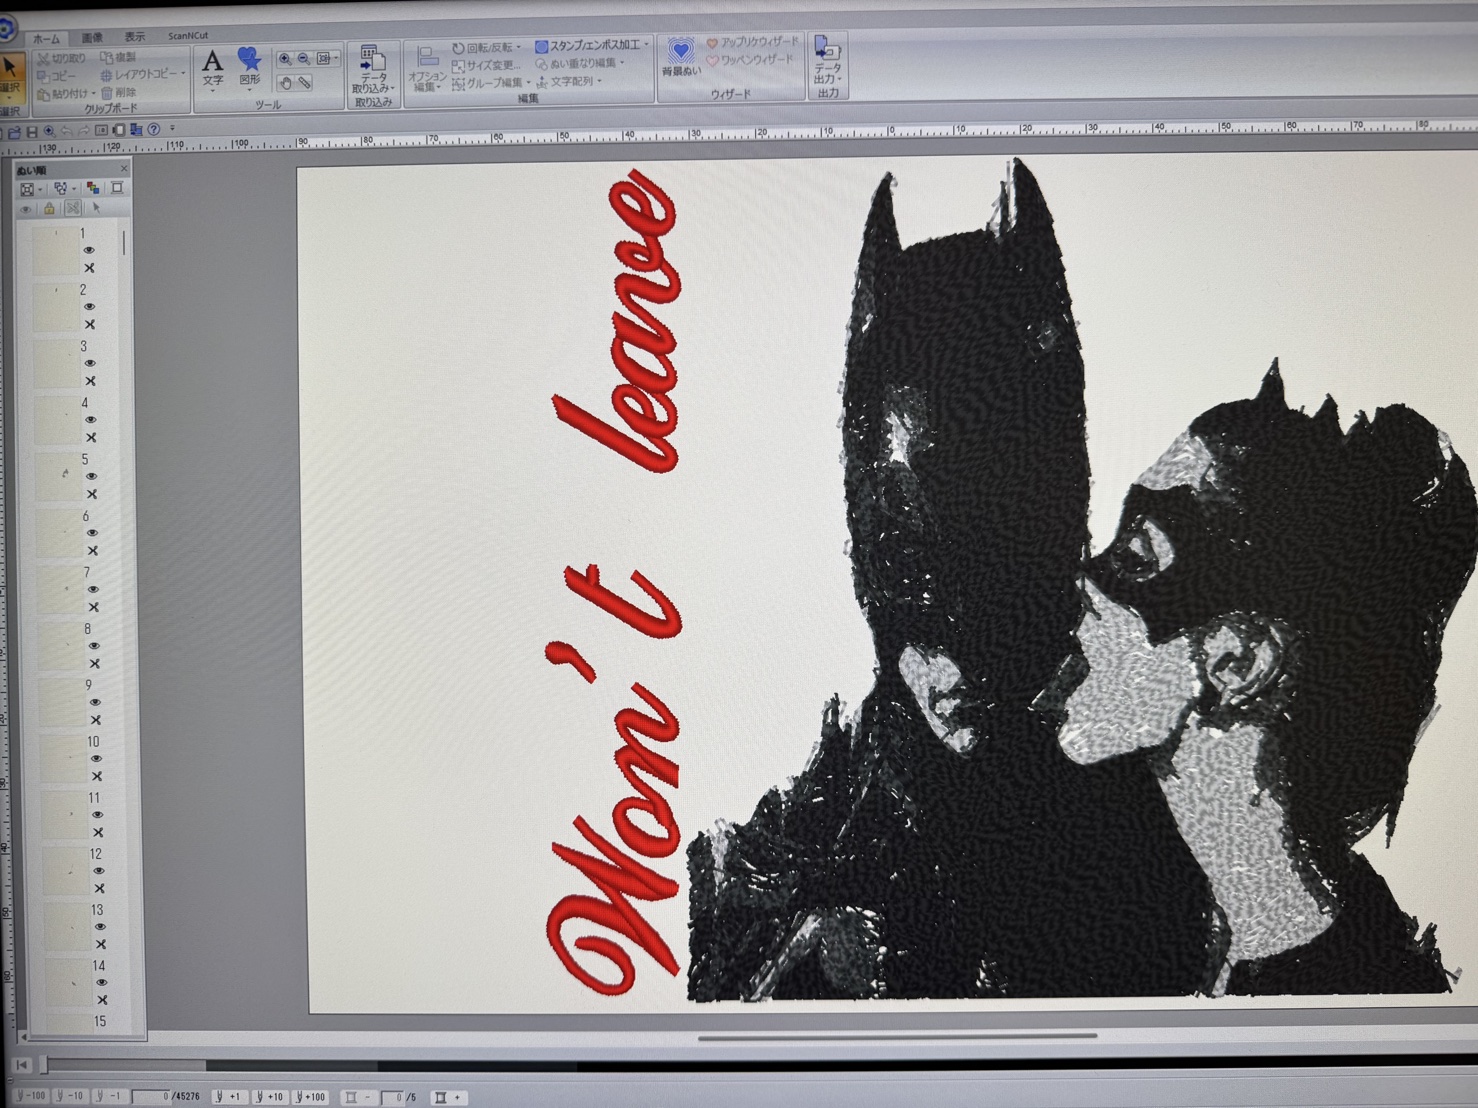Select the pan hand tool
The height and width of the screenshot is (1108, 1478).
(285, 83)
